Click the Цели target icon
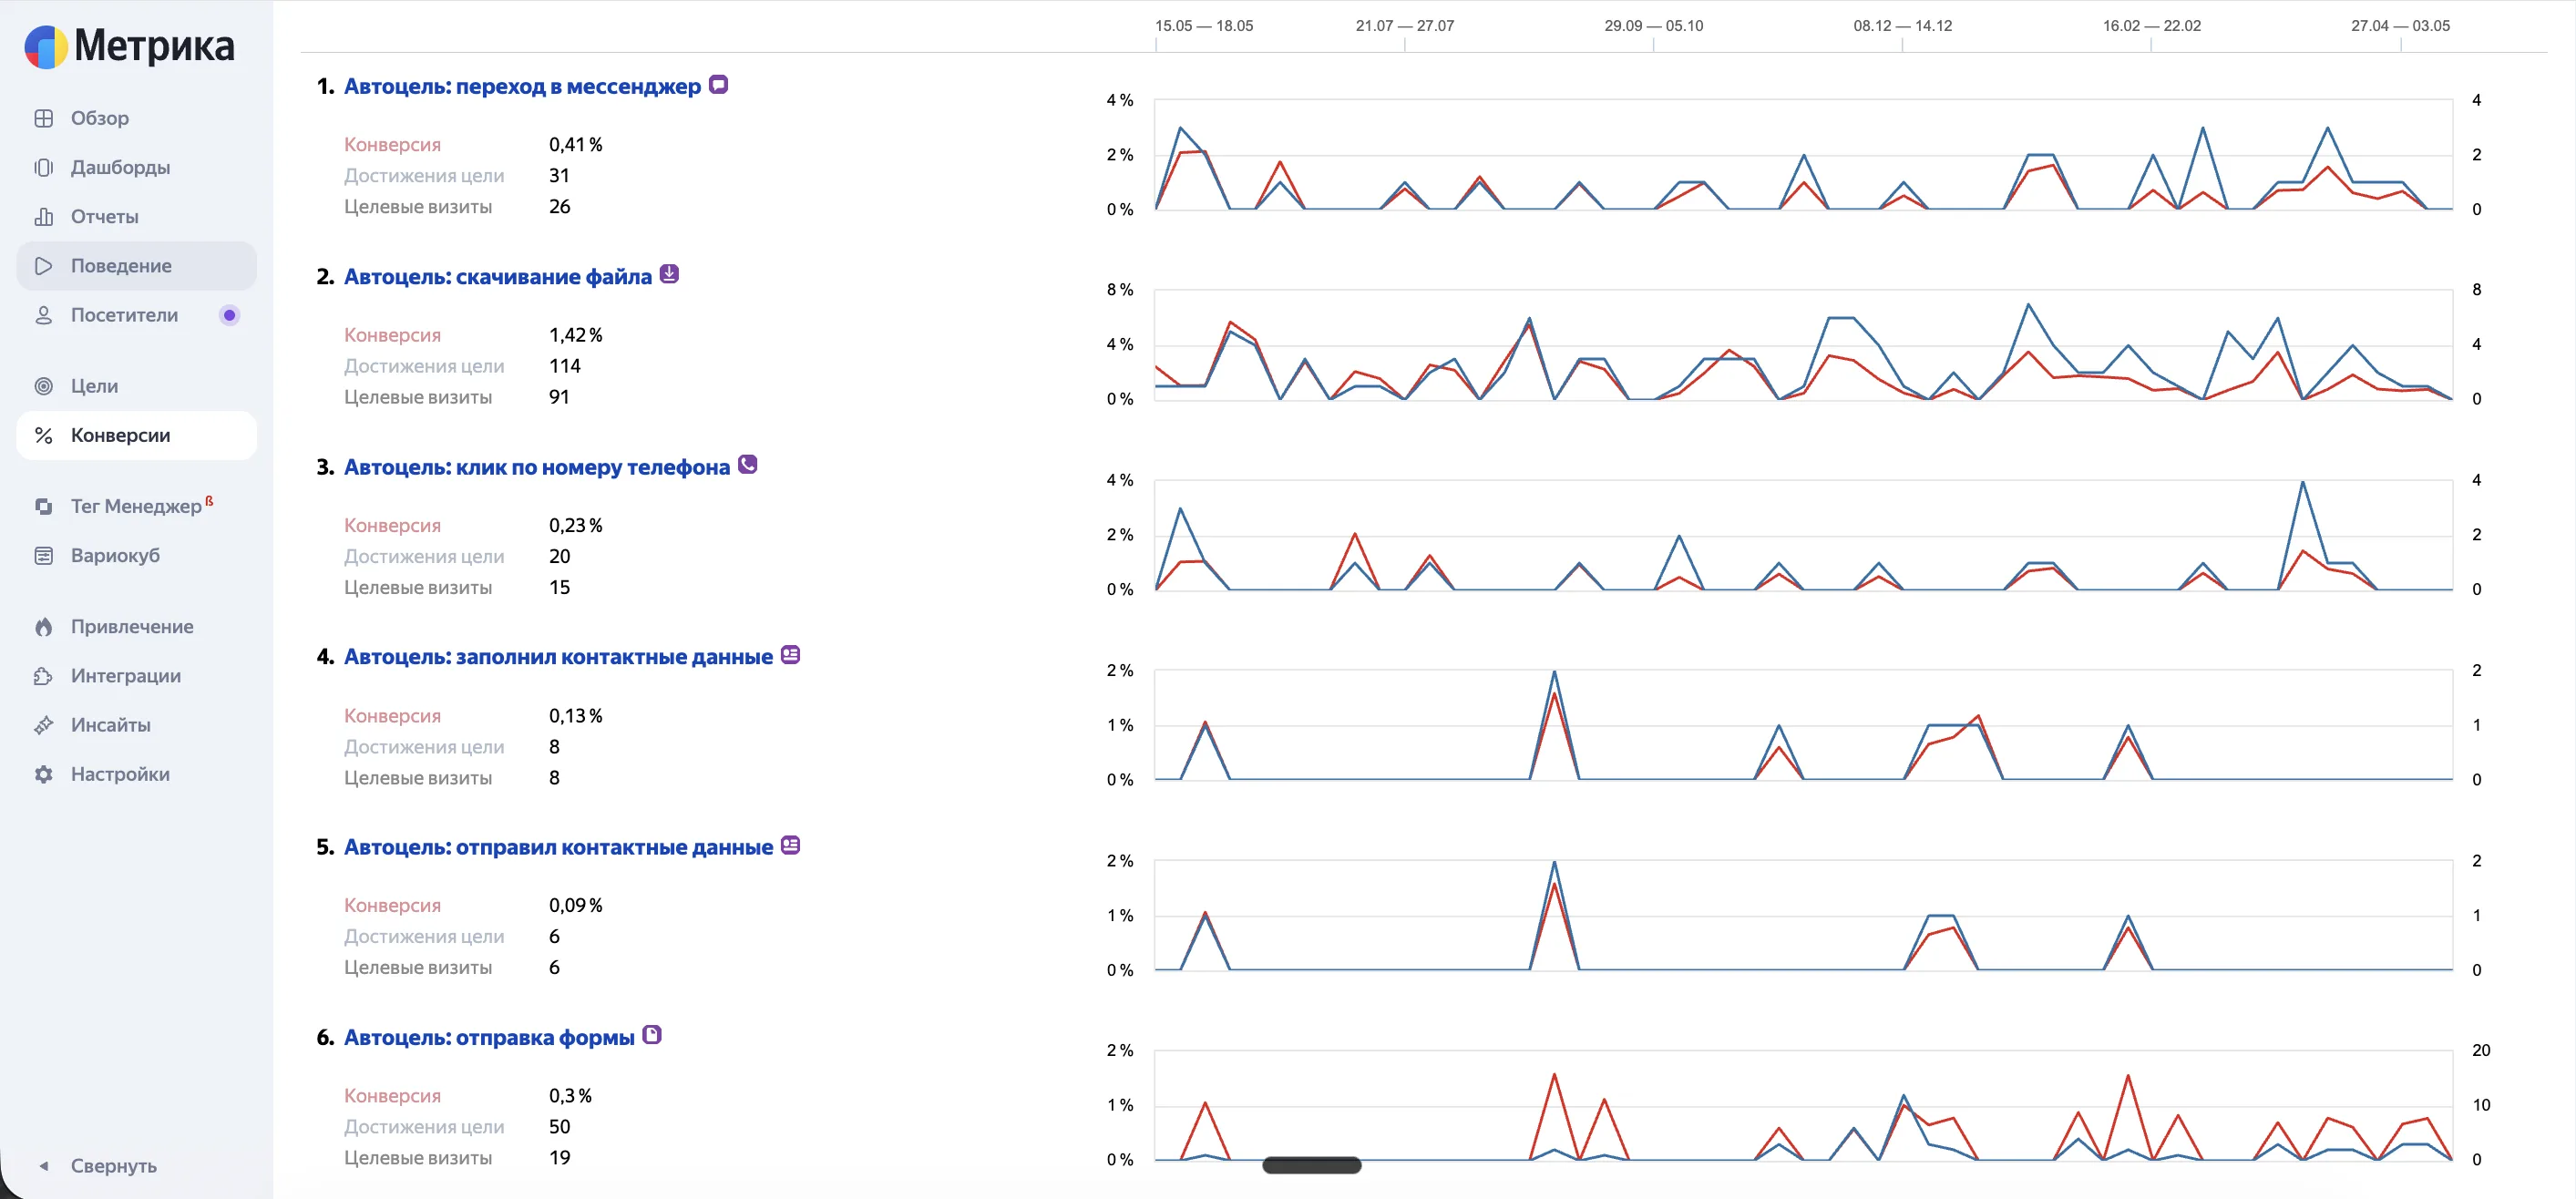The width and height of the screenshot is (2576, 1199). (x=44, y=386)
